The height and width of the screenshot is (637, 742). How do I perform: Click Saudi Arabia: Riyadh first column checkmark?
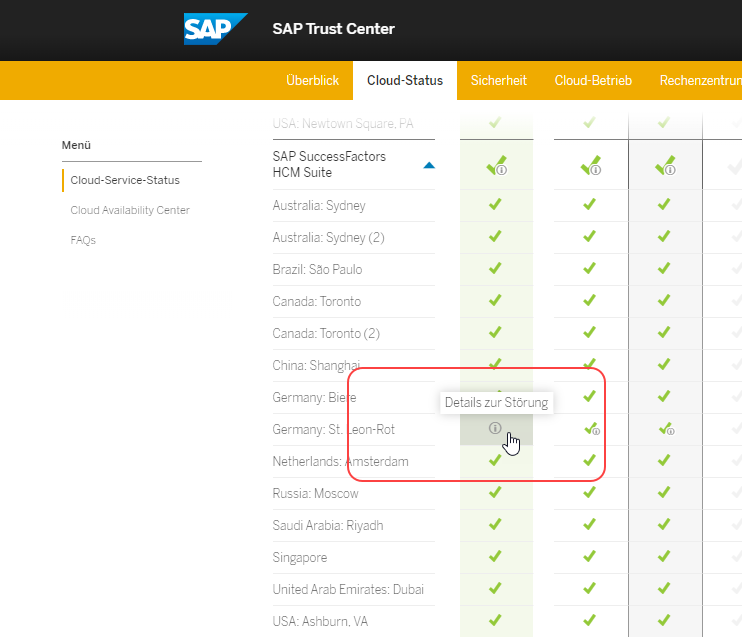point(495,524)
